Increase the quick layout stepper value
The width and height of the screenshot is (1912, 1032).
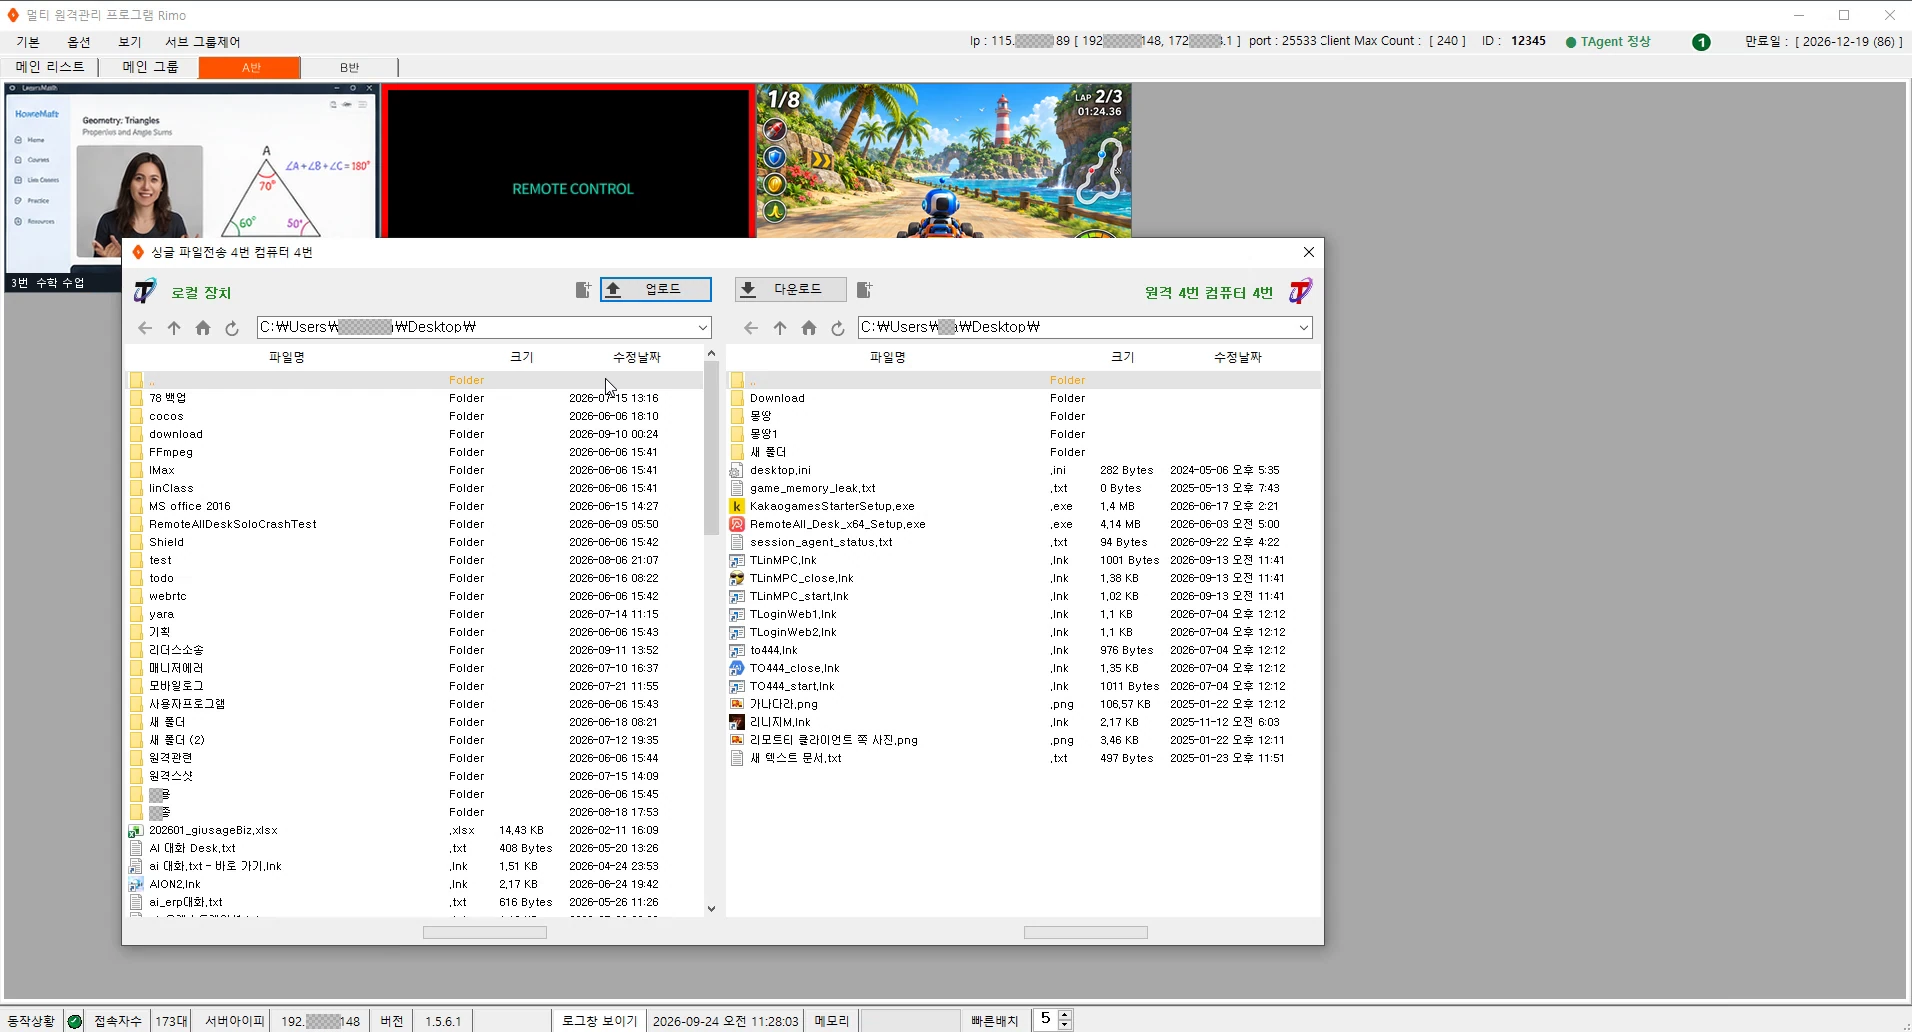pos(1065,1015)
